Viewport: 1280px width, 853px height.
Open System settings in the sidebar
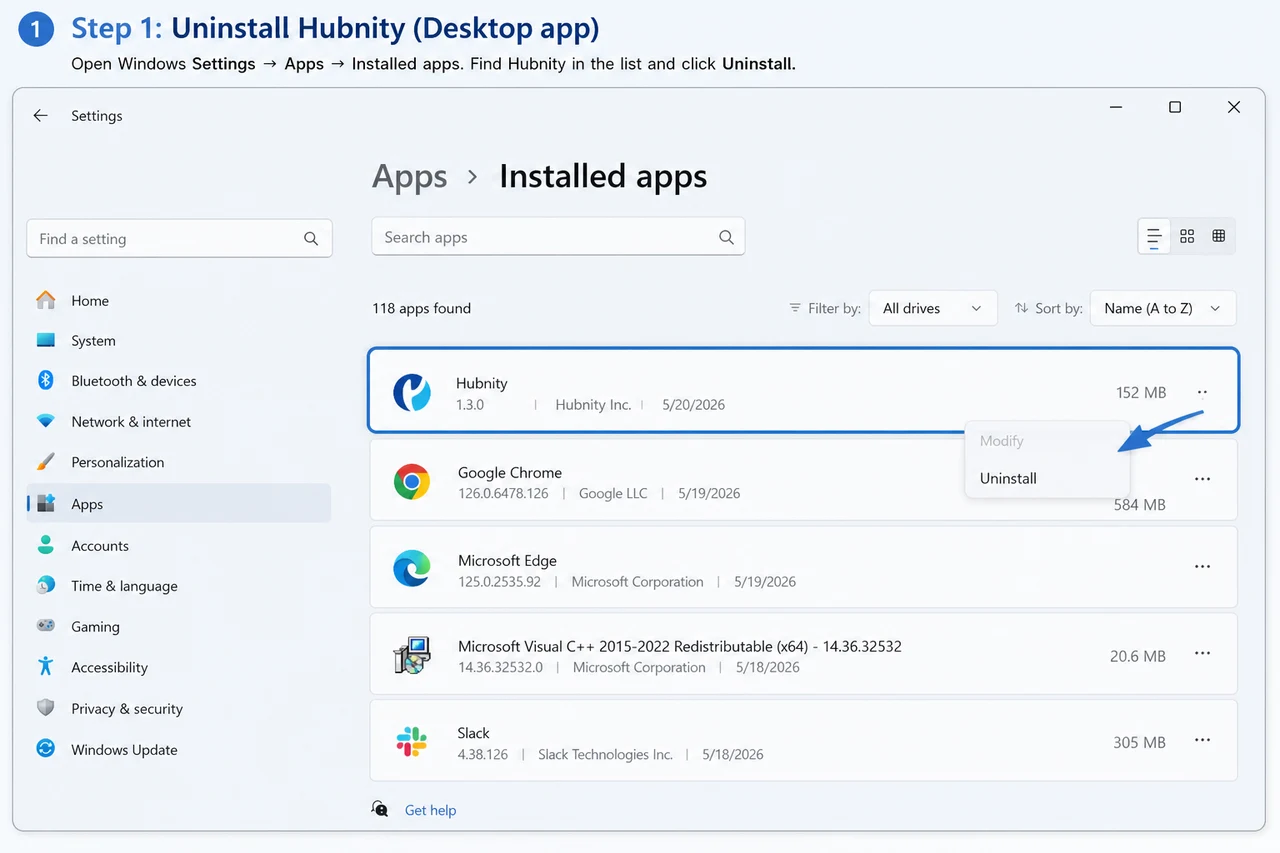93,341
